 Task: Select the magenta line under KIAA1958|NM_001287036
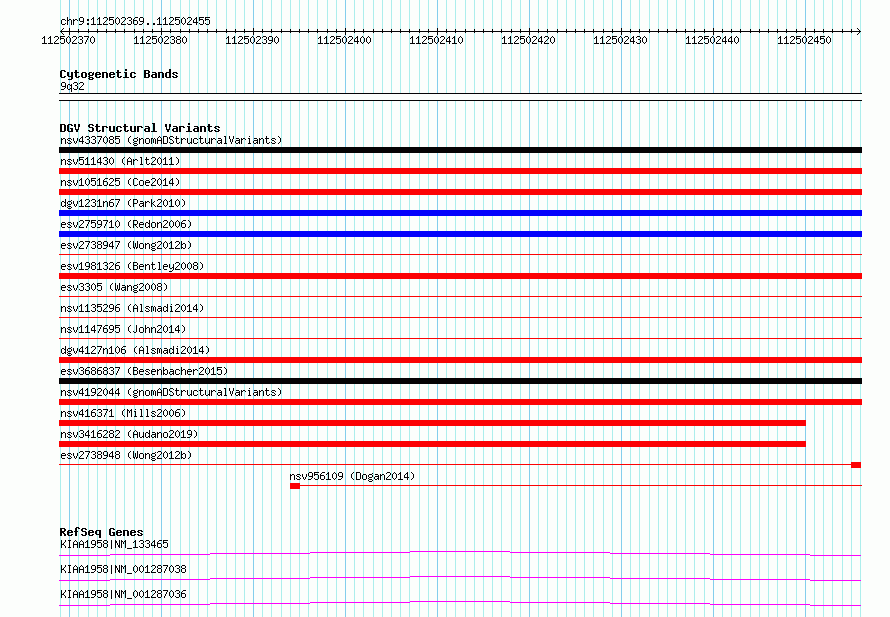pos(460,603)
